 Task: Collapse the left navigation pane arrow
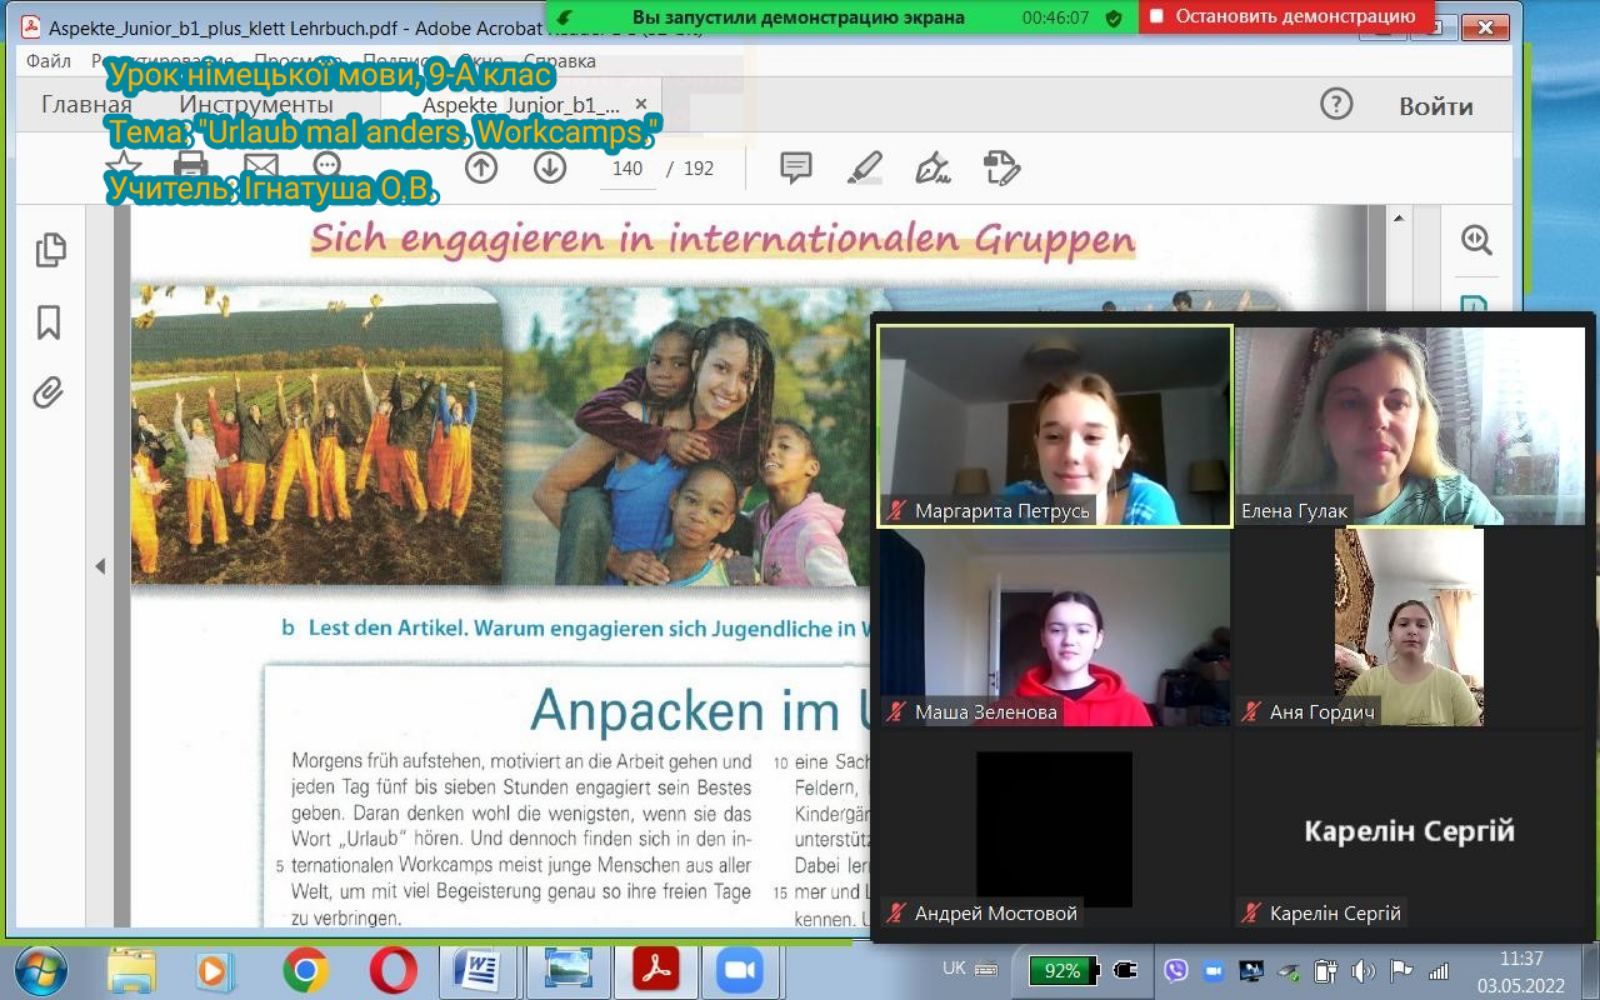coord(100,567)
